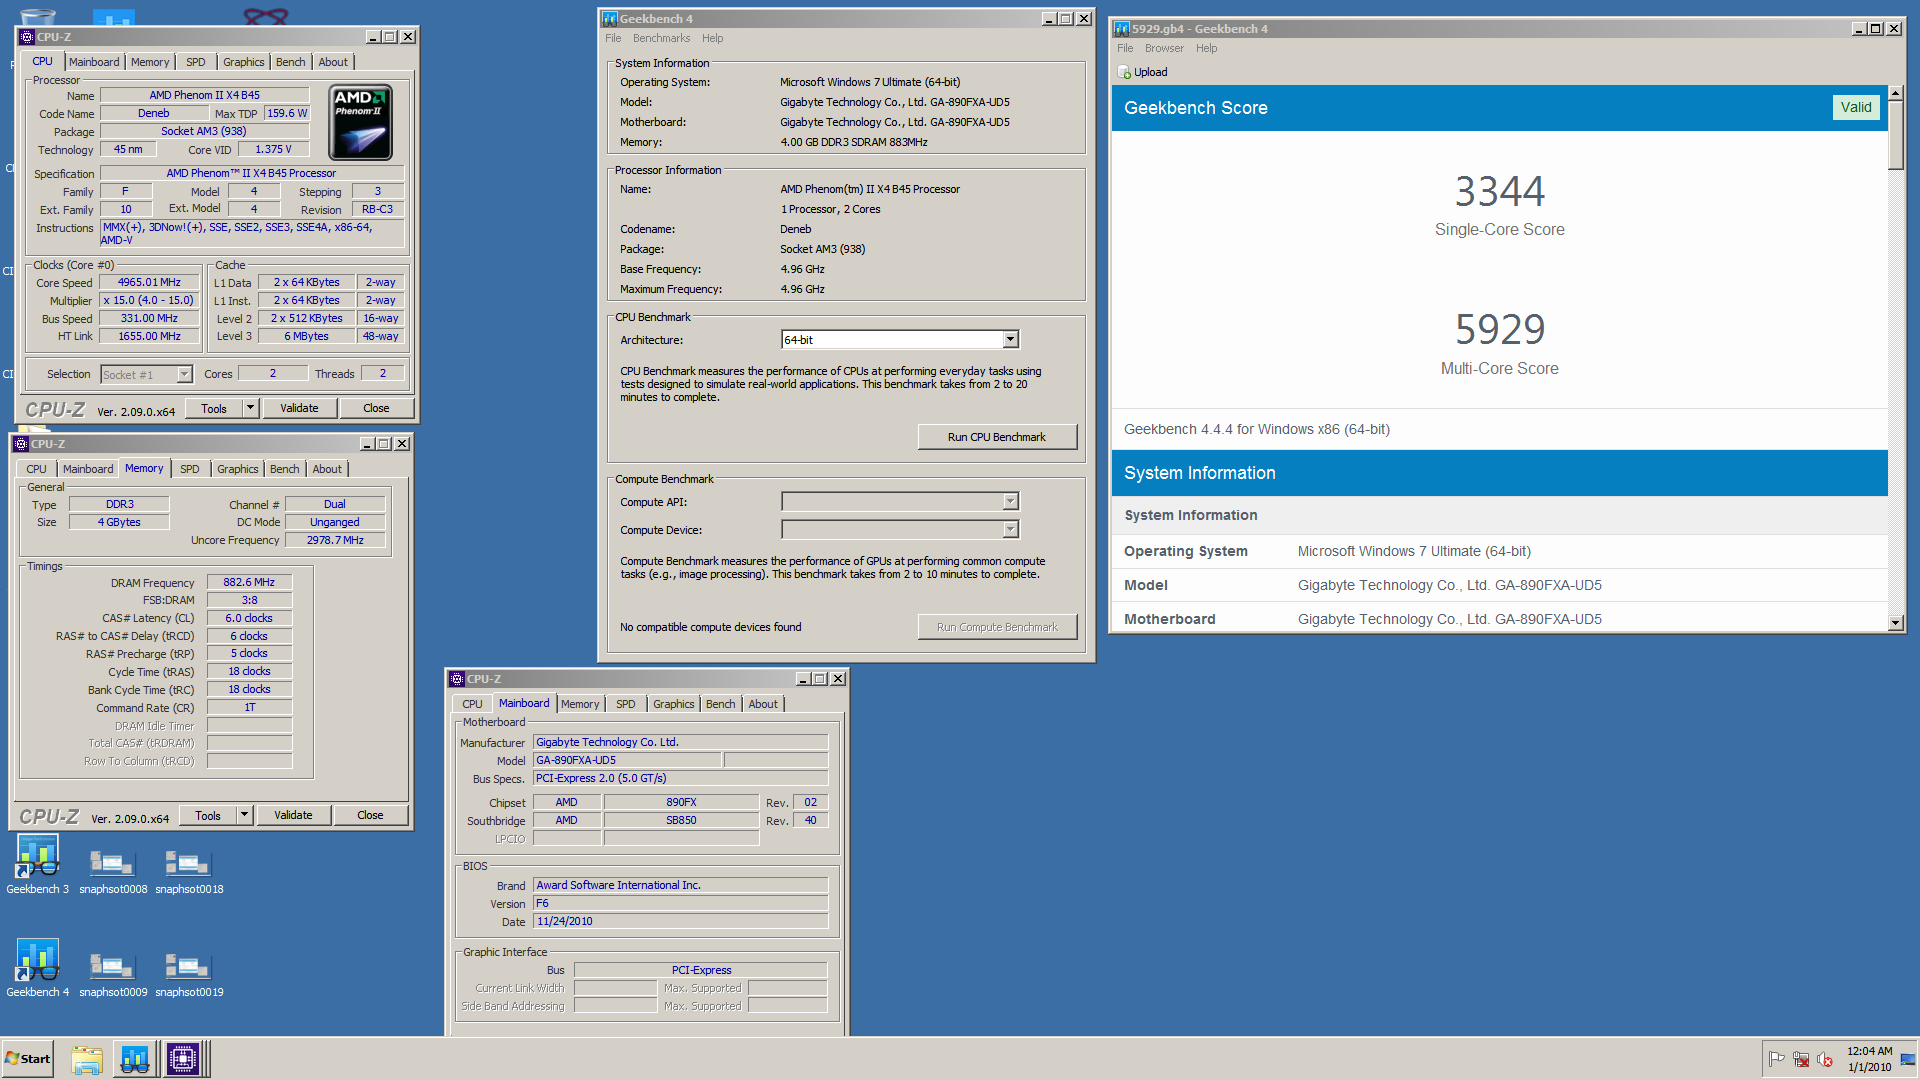Click the Start button
The height and width of the screenshot is (1080, 1920).
pyautogui.click(x=28, y=1059)
